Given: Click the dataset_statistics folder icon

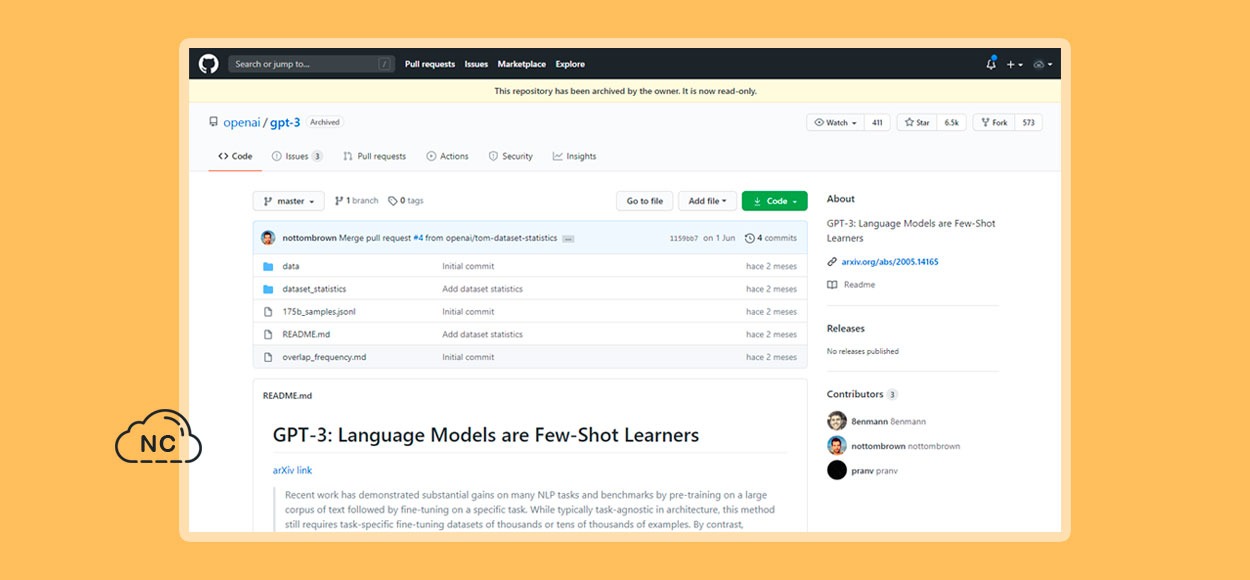Looking at the screenshot, I should click(x=268, y=289).
